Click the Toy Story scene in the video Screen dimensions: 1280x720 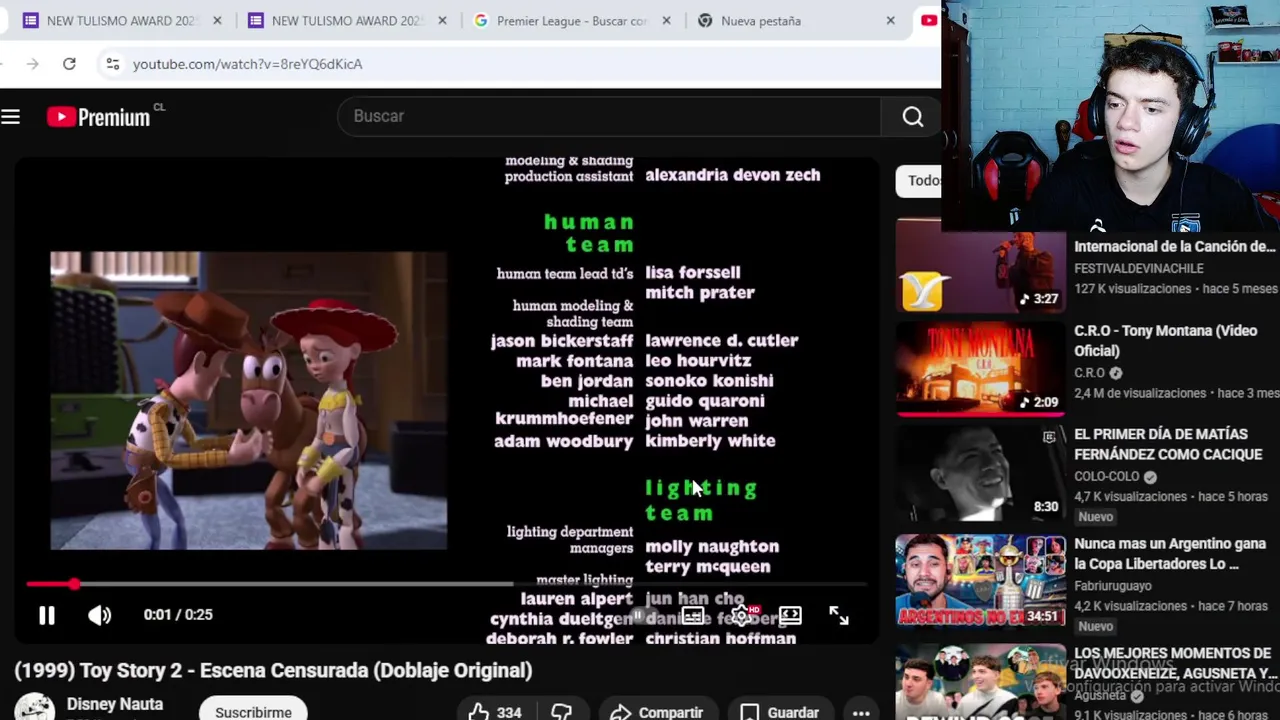pyautogui.click(x=248, y=401)
